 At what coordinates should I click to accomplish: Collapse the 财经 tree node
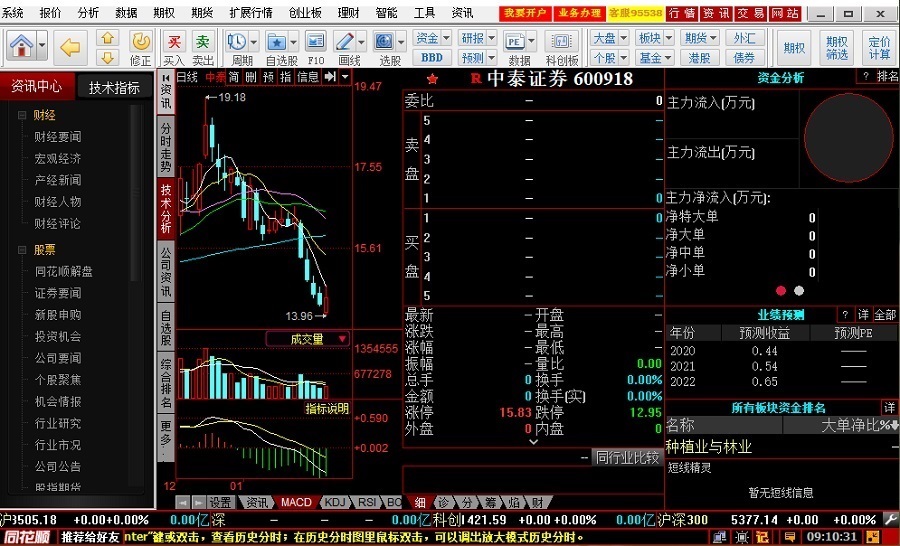point(22,115)
